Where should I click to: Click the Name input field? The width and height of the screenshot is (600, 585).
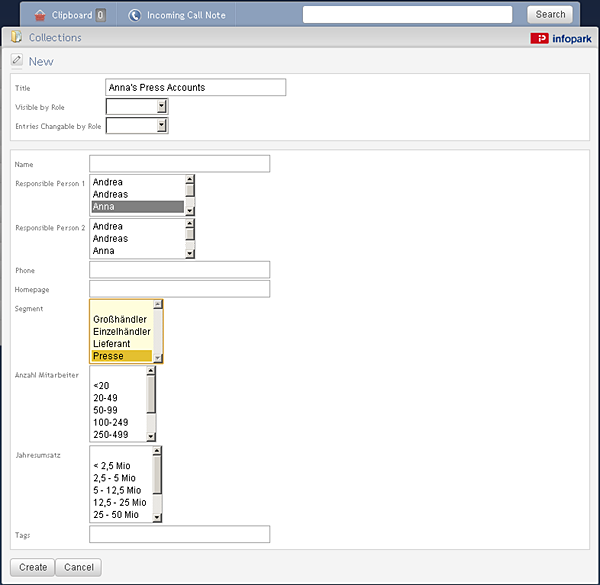point(179,164)
